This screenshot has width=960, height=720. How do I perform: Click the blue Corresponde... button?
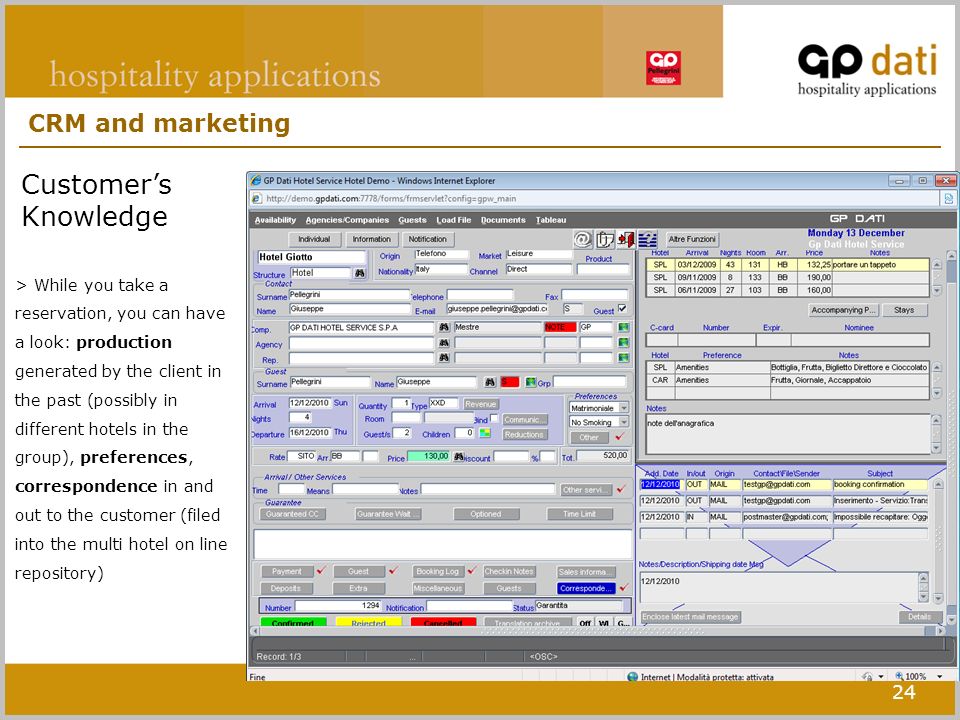point(585,588)
